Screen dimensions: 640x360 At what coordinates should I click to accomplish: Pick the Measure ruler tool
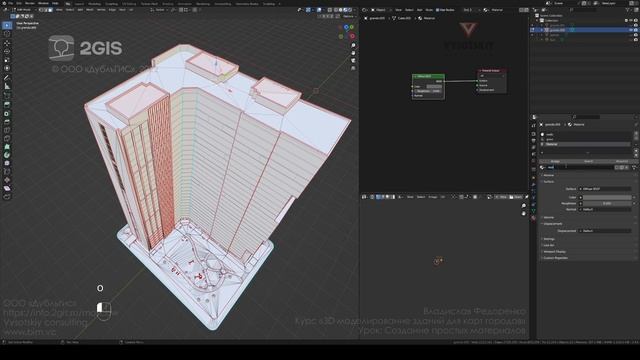click(7, 86)
